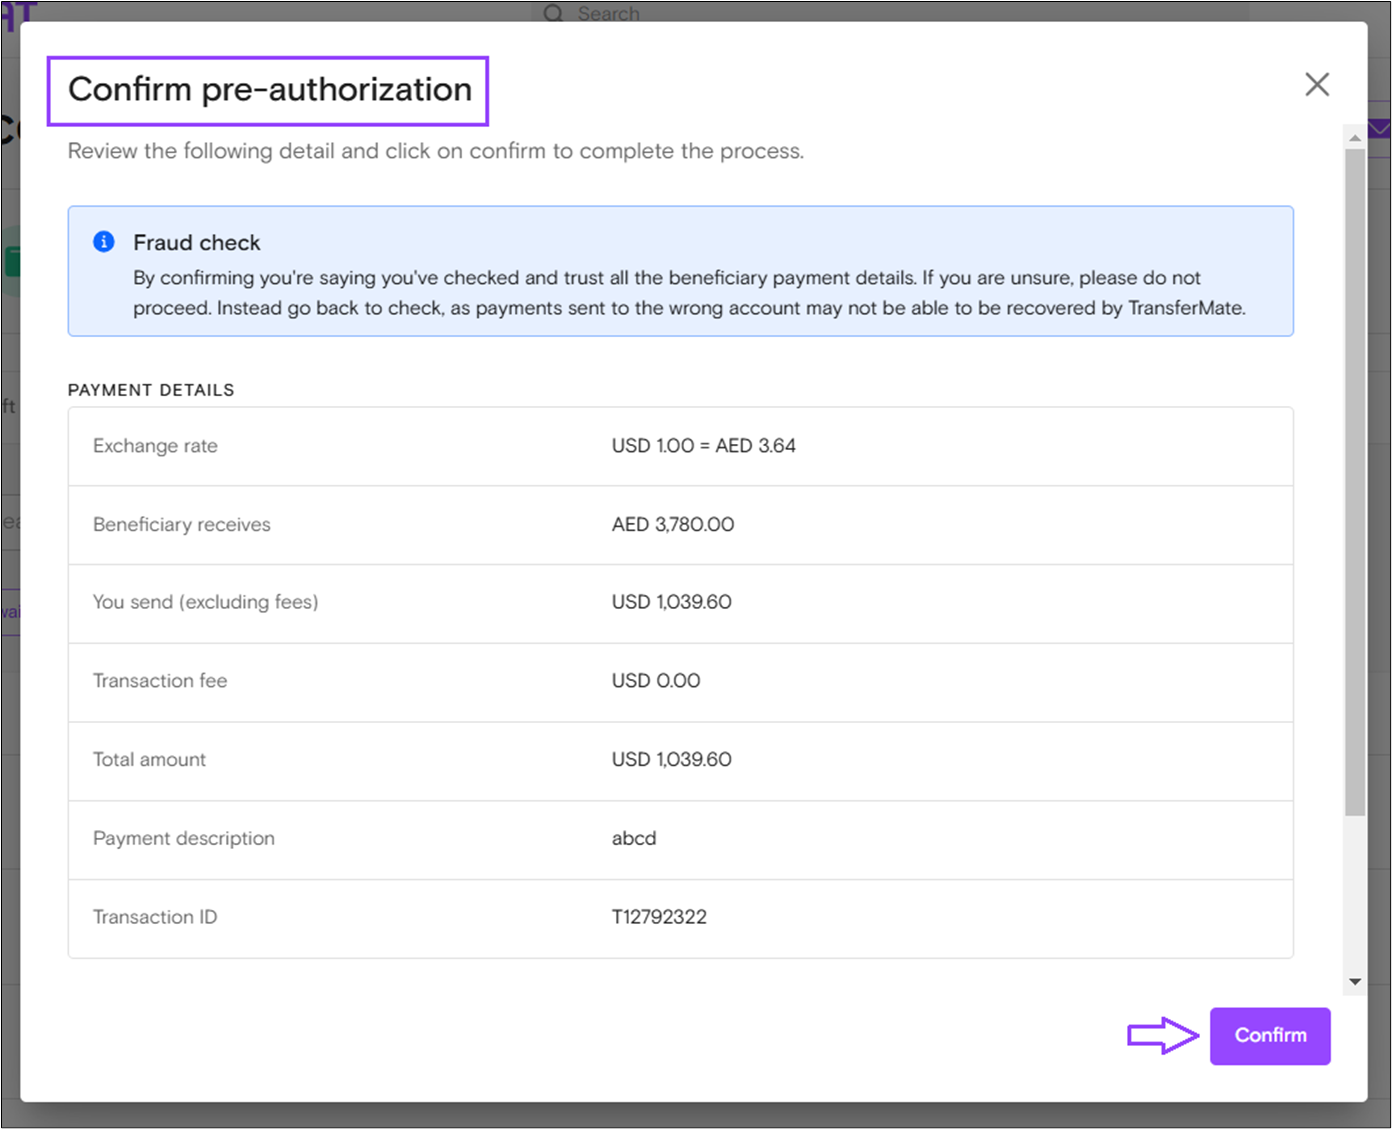1392x1129 pixels.
Task: Click the Confirm pre-authorization heading
Action: [x=269, y=90]
